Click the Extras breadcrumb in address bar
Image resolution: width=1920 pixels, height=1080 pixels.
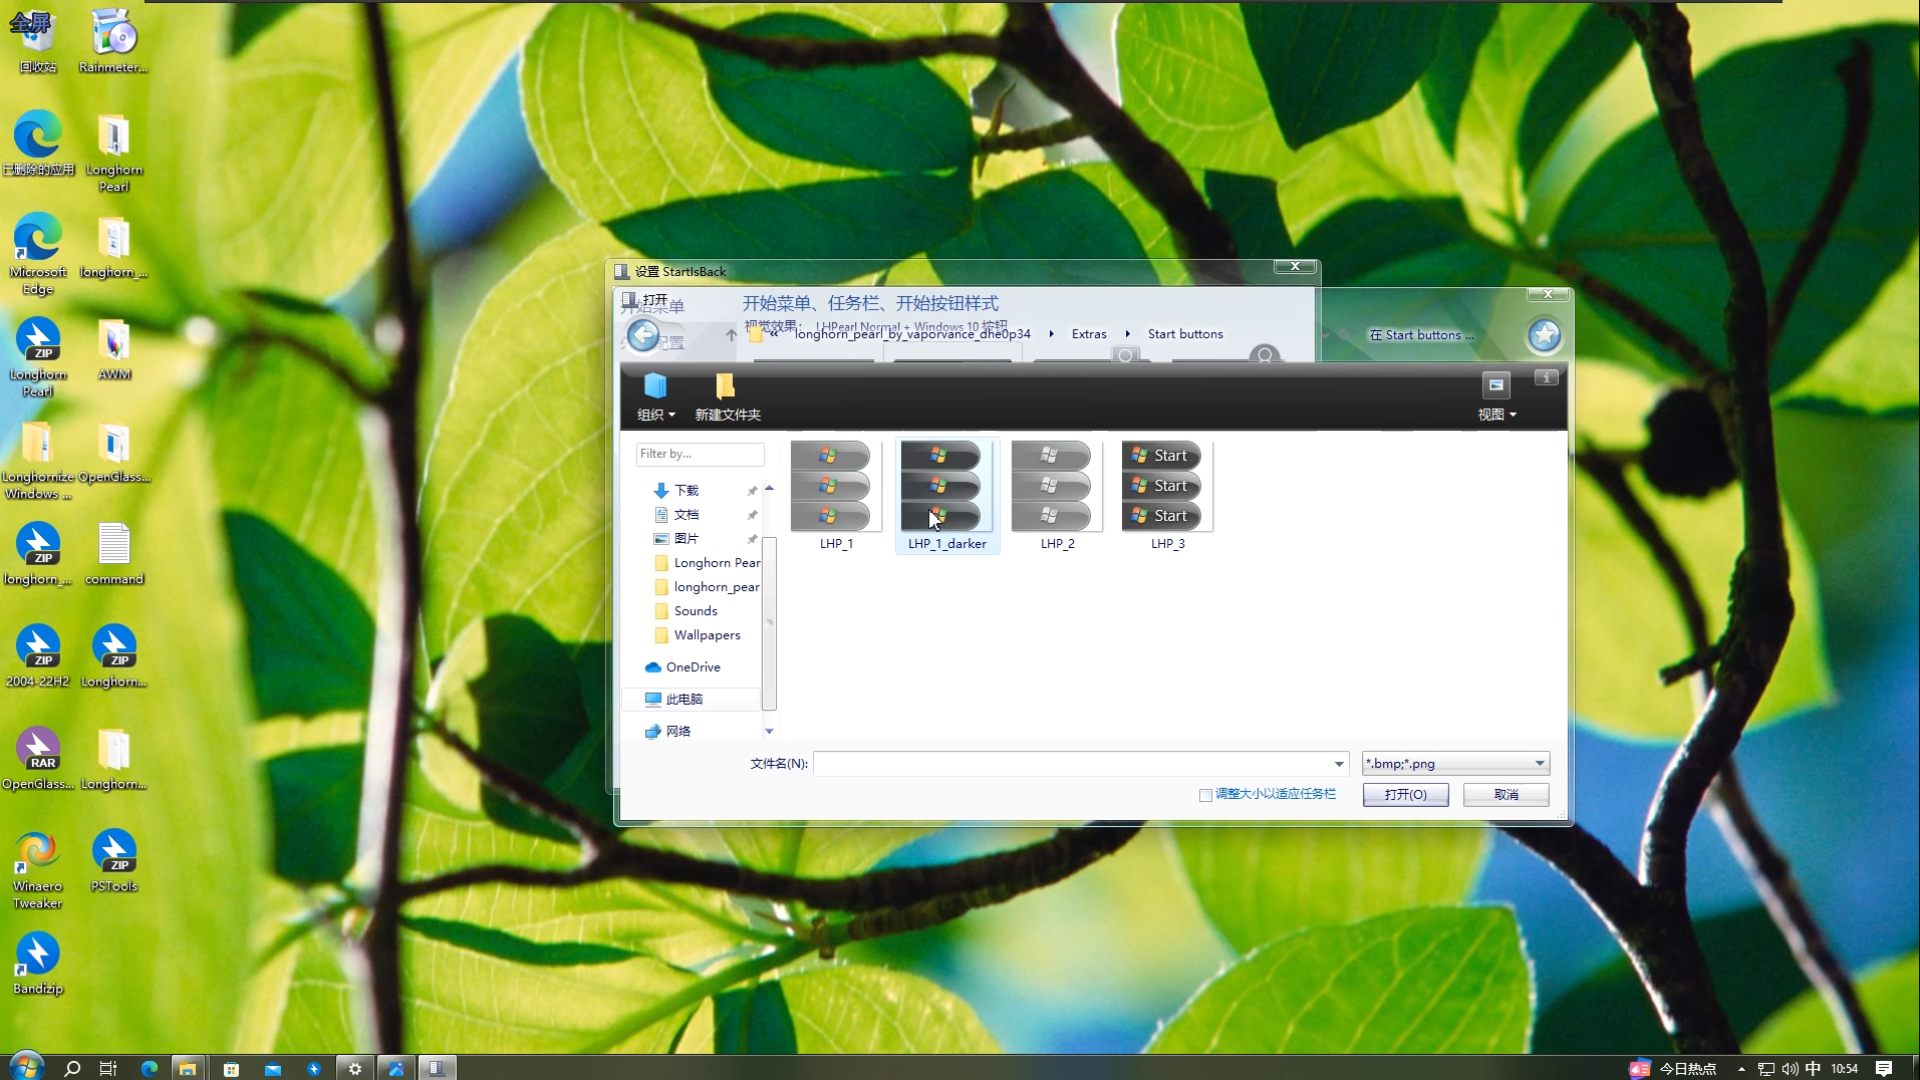1089,334
